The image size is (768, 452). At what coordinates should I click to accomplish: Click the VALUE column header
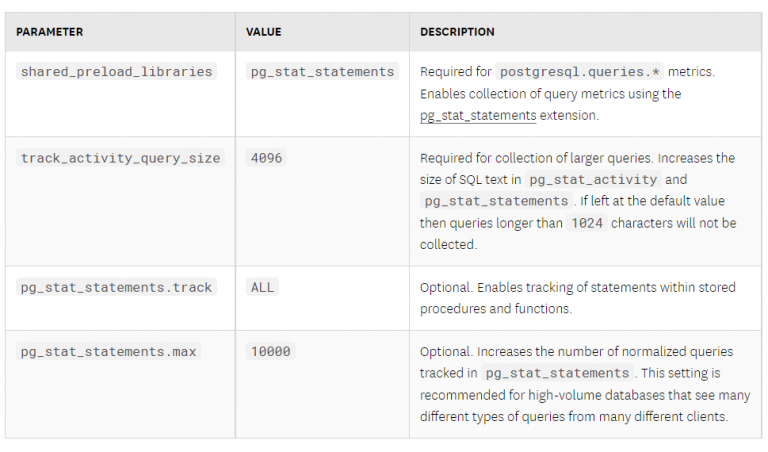263,32
